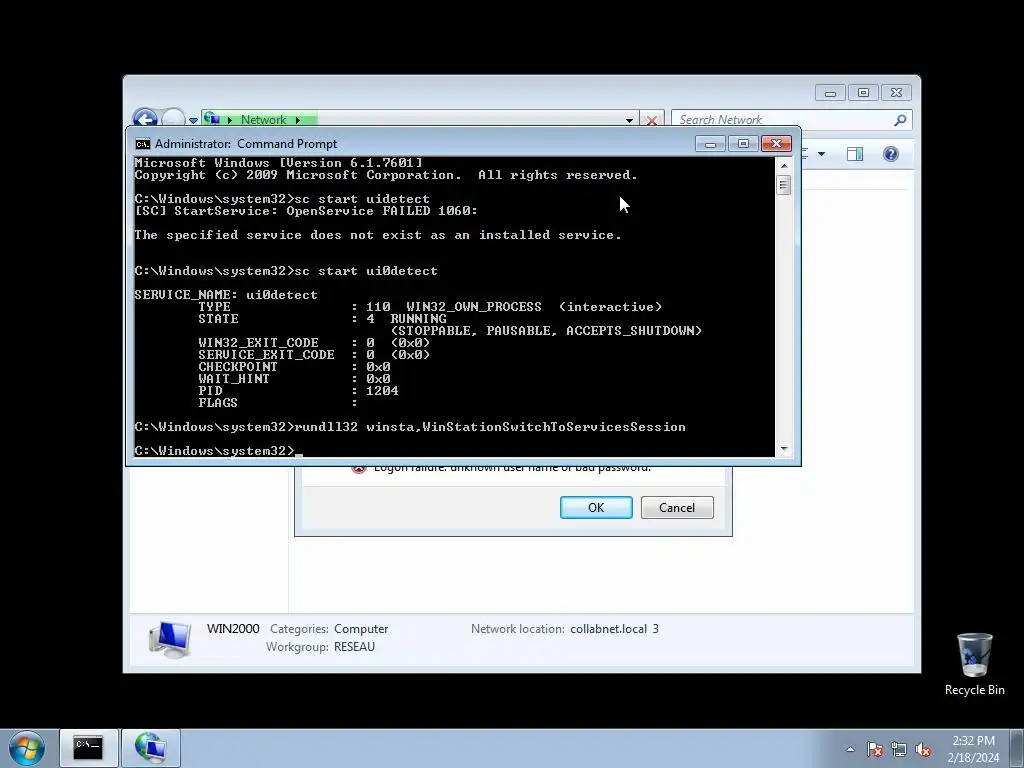Focus the Search Network field
This screenshot has width=1024, height=768.
(784, 120)
